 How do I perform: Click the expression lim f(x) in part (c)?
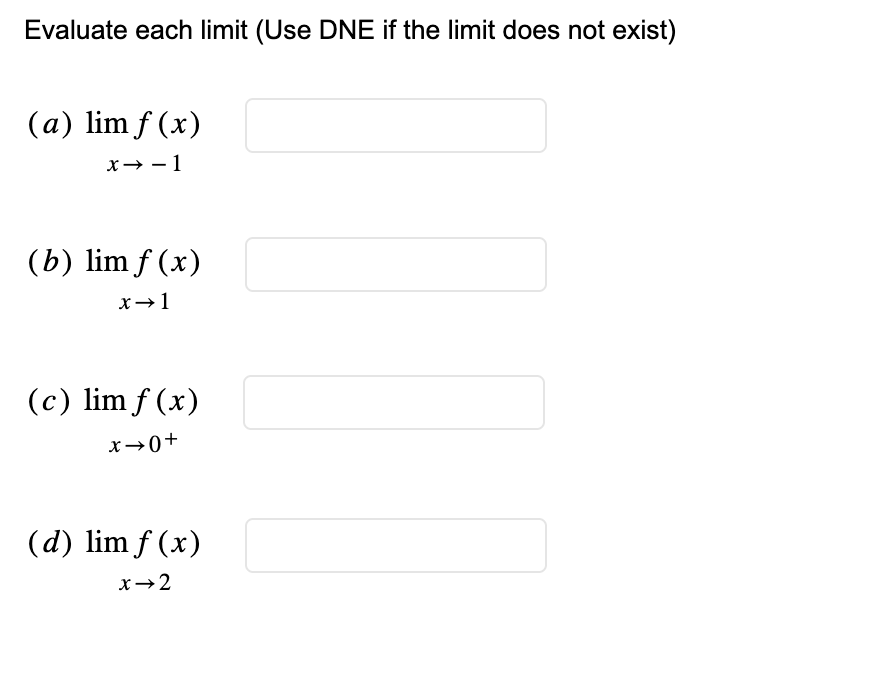[144, 400]
